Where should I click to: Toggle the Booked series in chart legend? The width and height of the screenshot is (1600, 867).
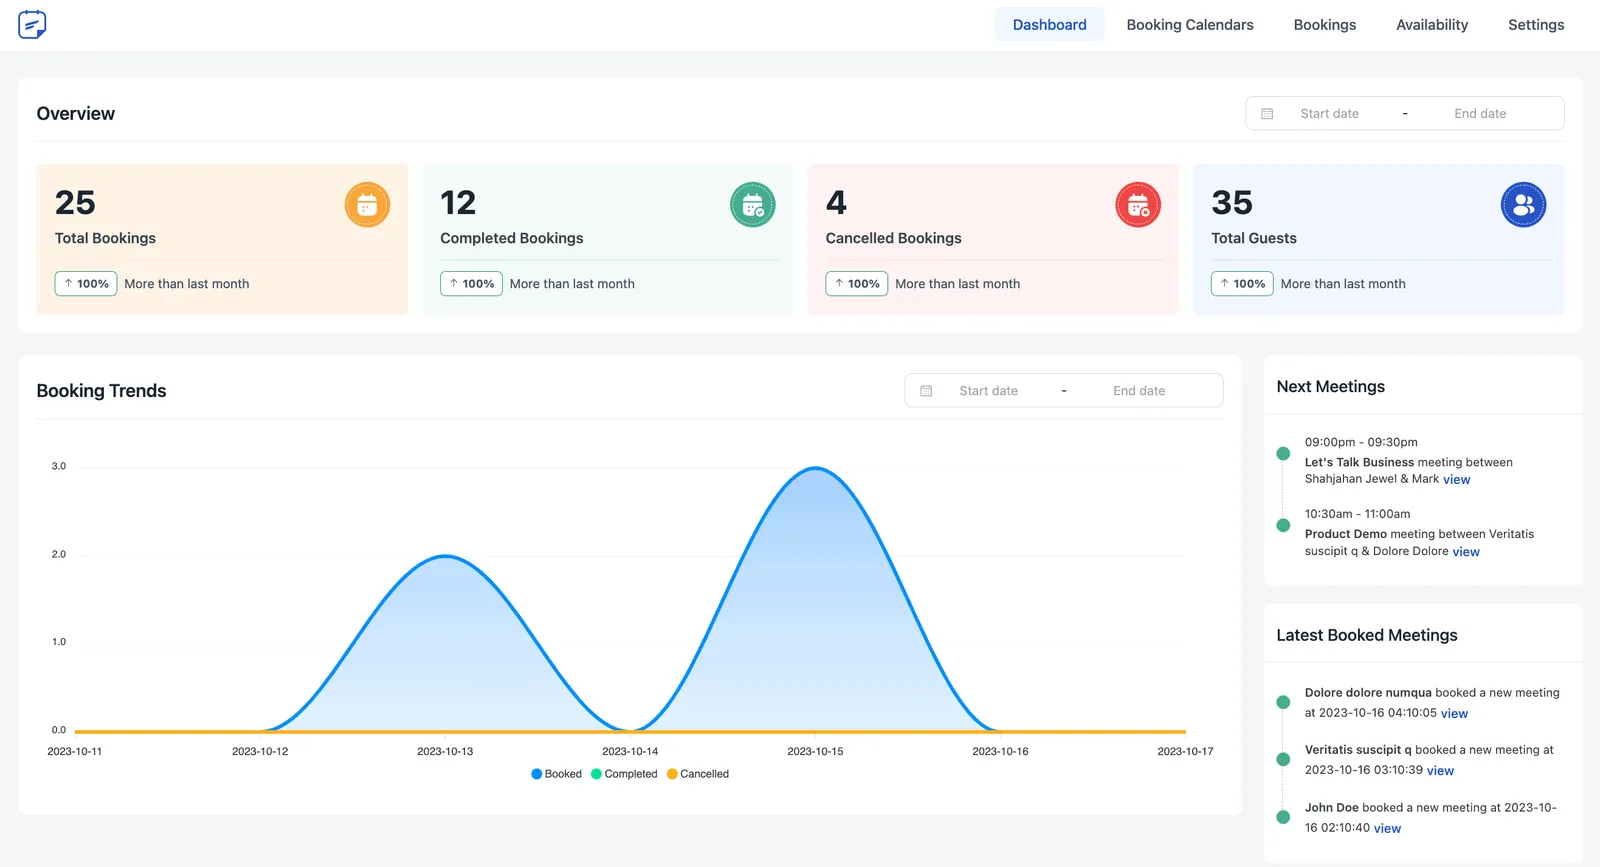coord(557,774)
